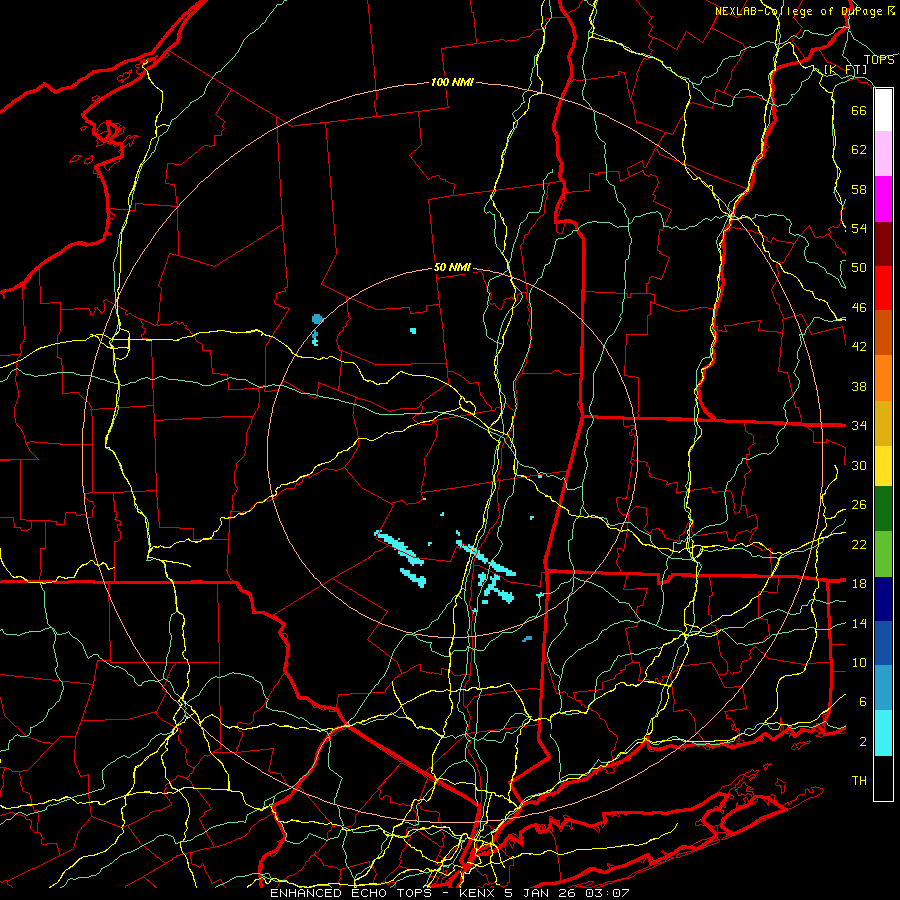Click the legend value '26'
This screenshot has width=900, height=900.
(859, 505)
